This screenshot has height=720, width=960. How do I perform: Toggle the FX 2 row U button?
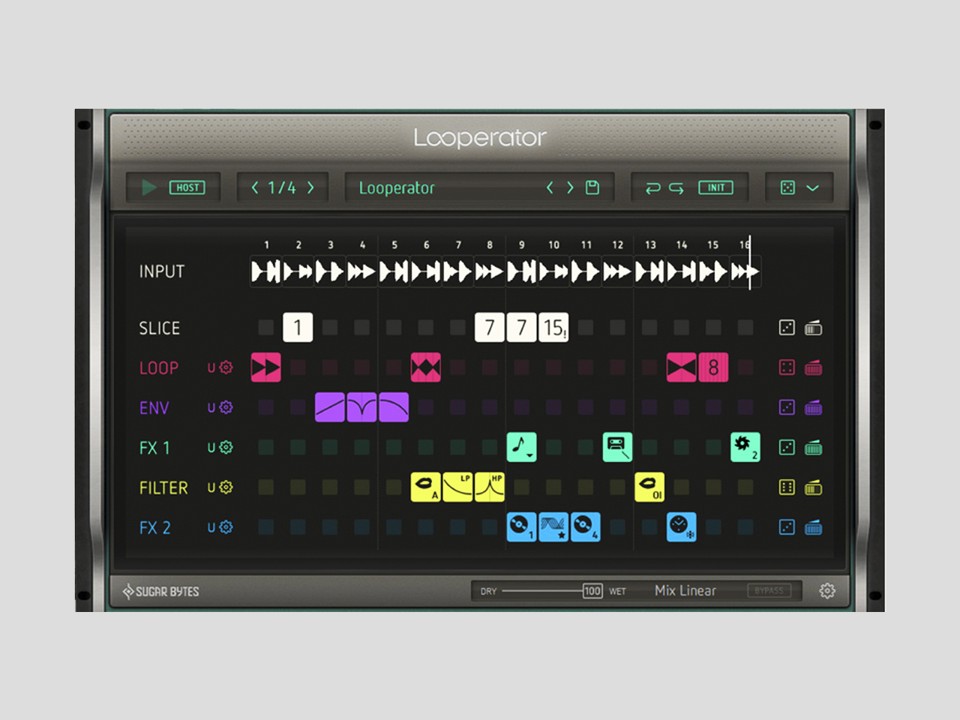211,528
